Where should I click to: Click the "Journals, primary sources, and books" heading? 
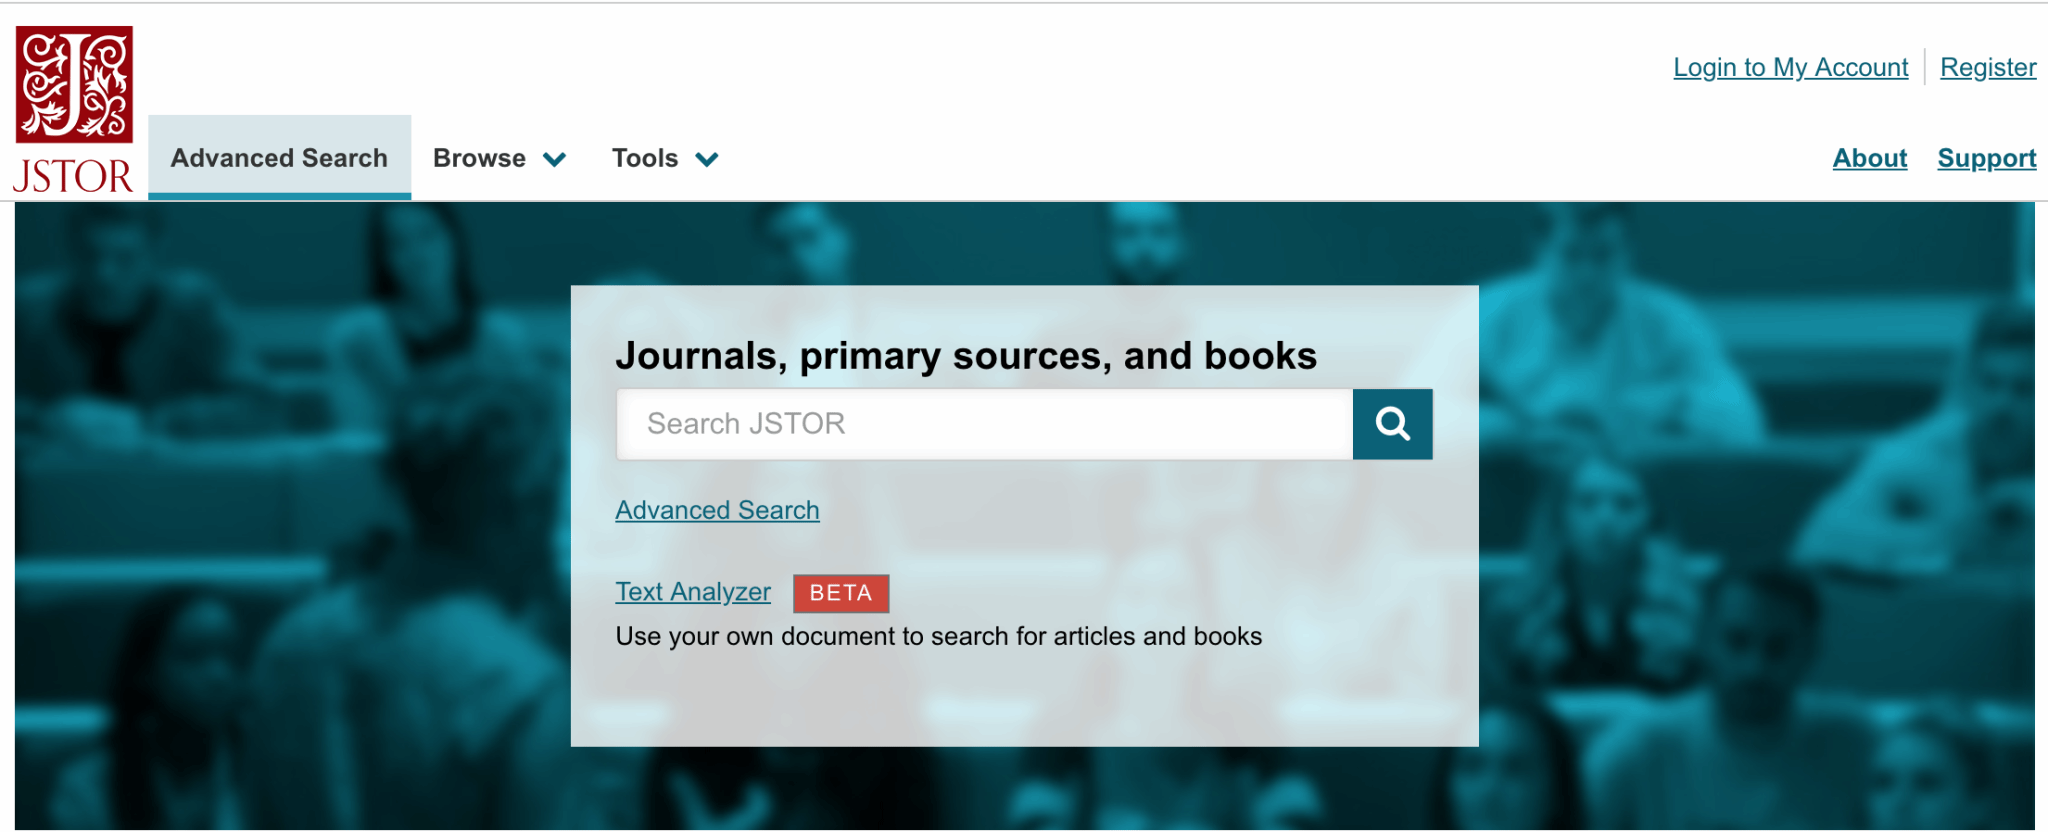point(965,356)
